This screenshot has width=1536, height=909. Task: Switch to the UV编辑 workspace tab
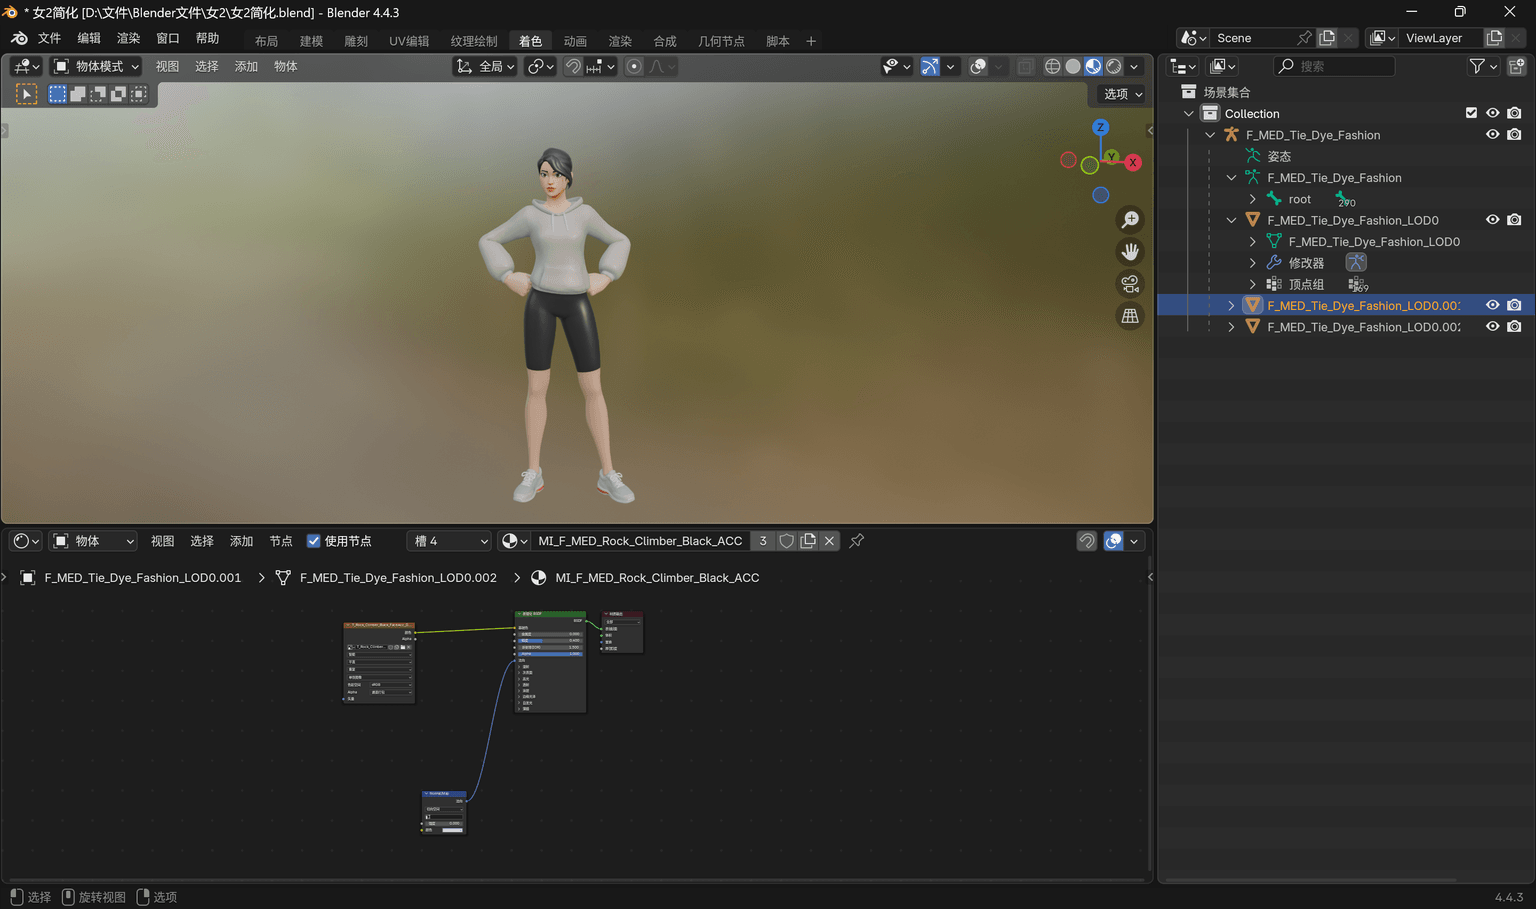click(409, 41)
